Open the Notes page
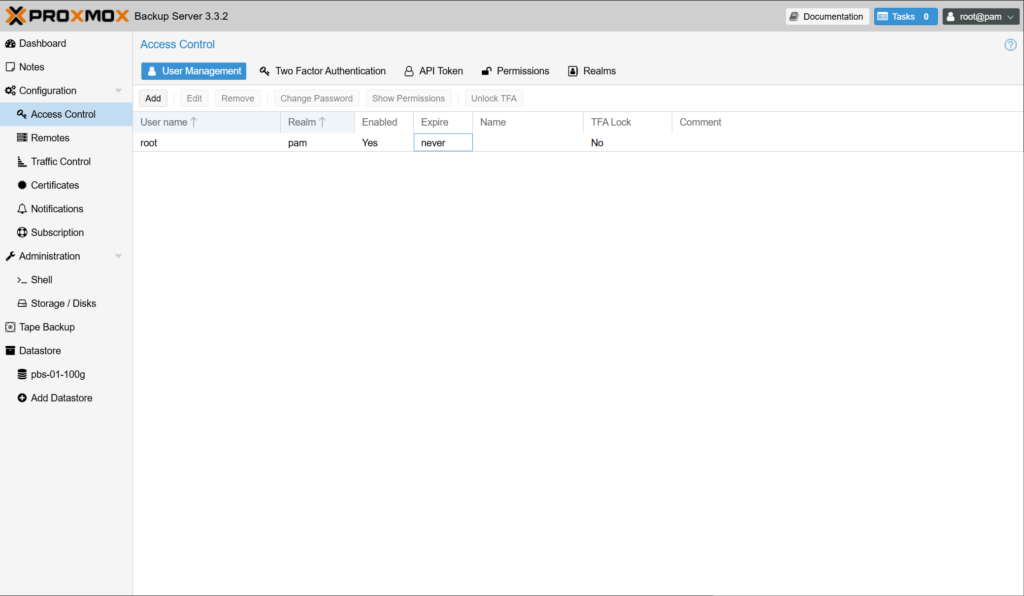Image resolution: width=1024 pixels, height=596 pixels. click(31, 67)
